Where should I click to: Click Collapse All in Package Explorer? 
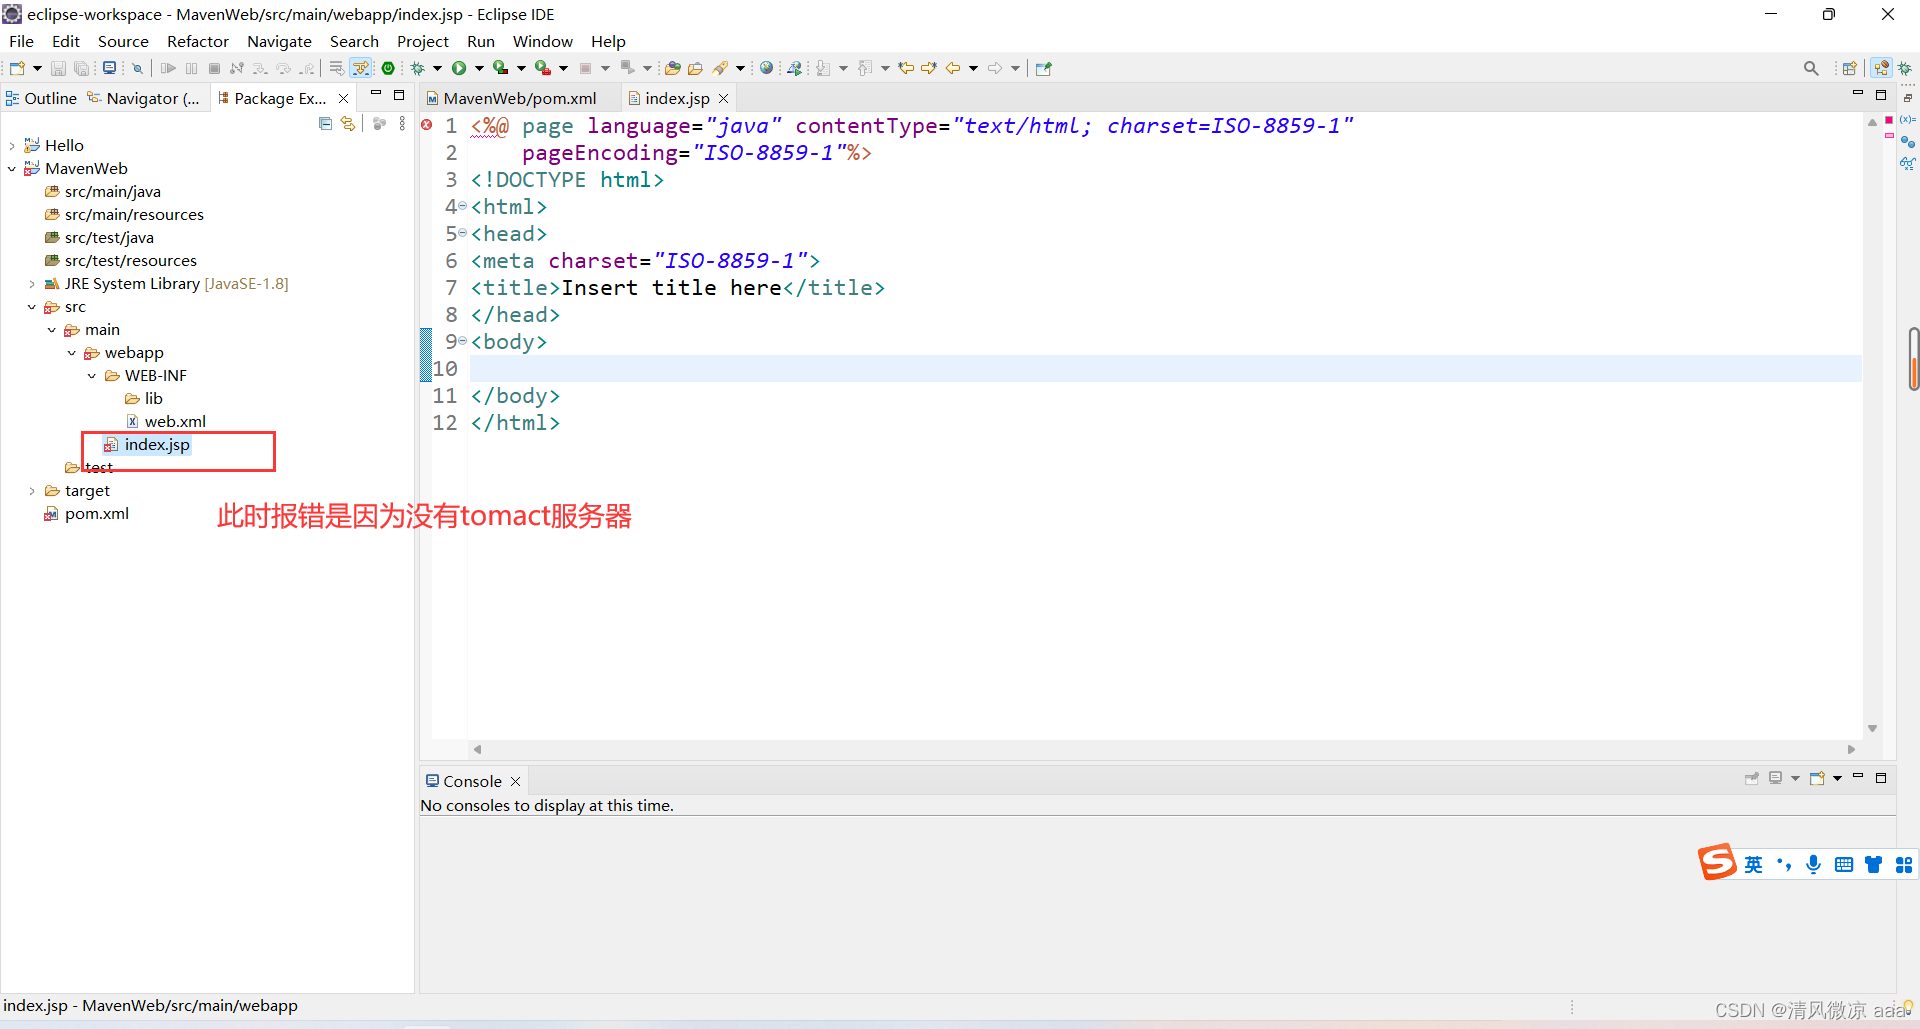[x=325, y=123]
